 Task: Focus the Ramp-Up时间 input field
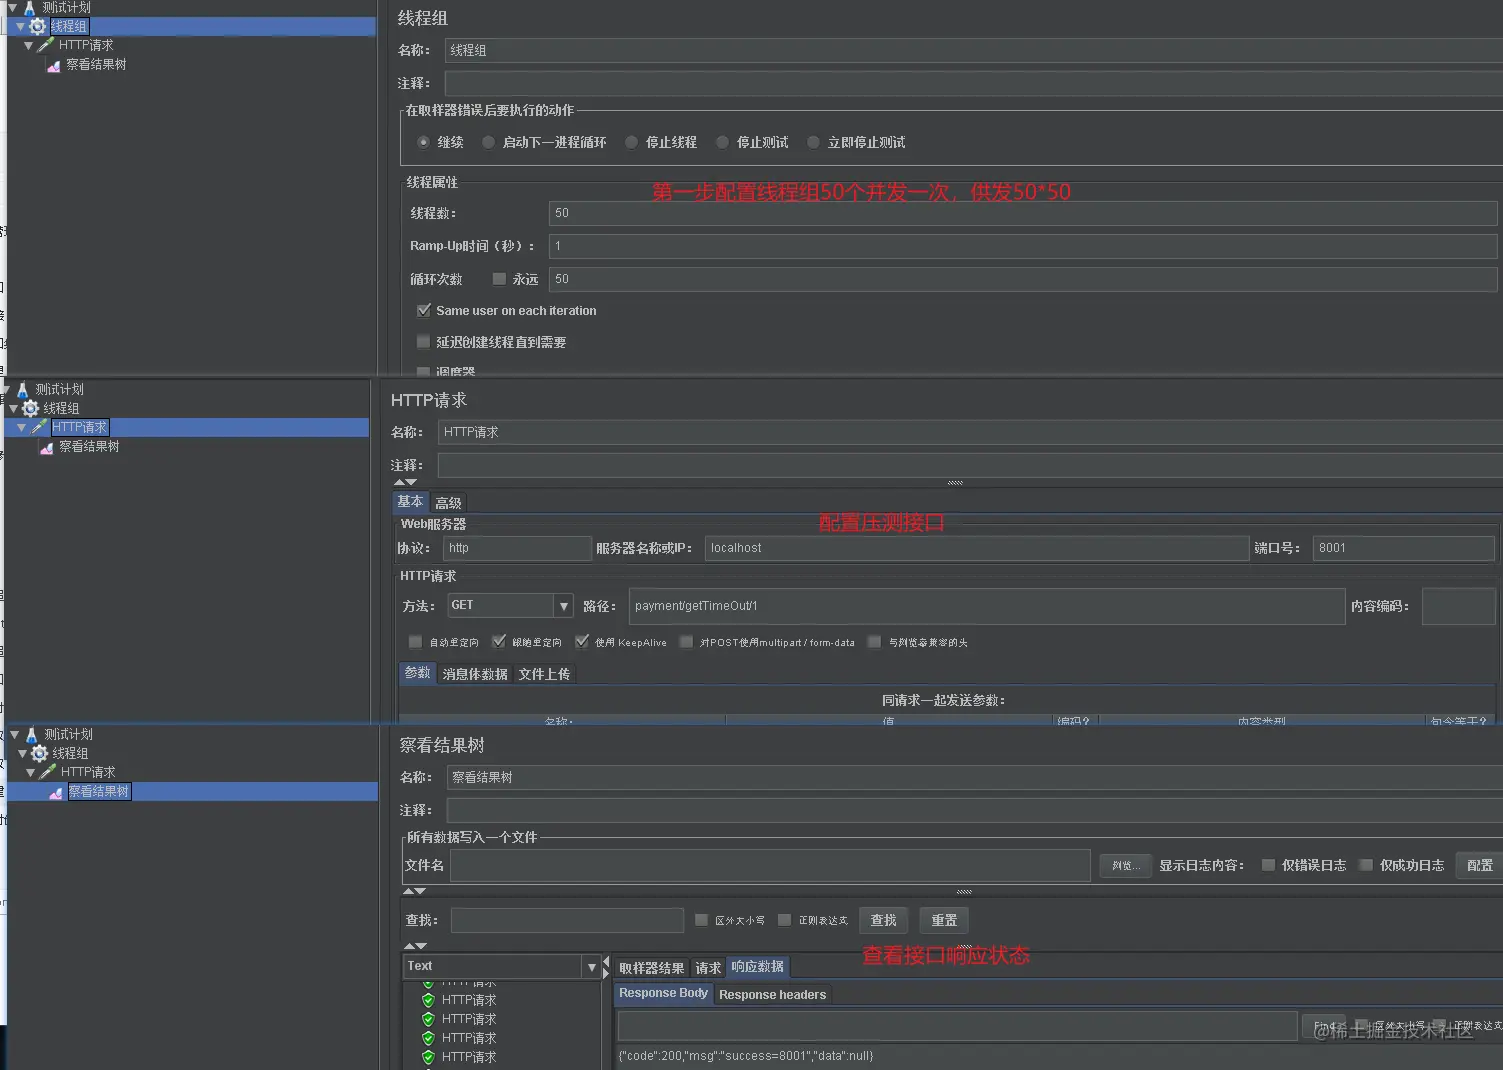pyautogui.click(x=1023, y=246)
